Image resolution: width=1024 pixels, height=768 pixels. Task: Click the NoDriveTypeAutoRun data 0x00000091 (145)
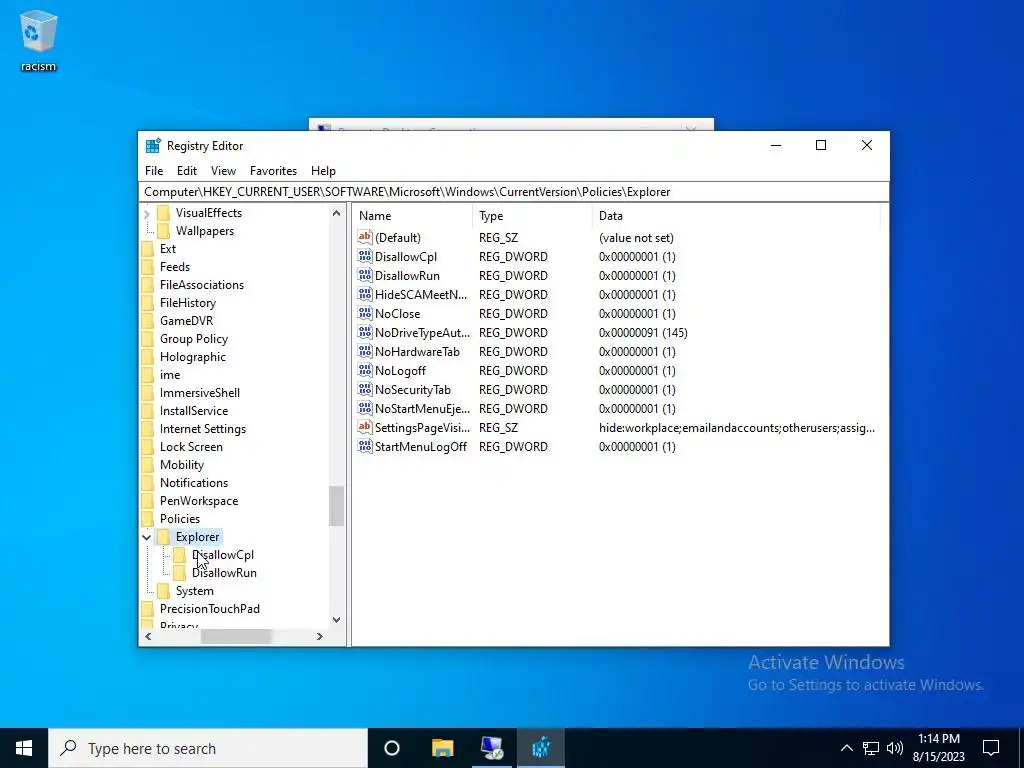[643, 333]
